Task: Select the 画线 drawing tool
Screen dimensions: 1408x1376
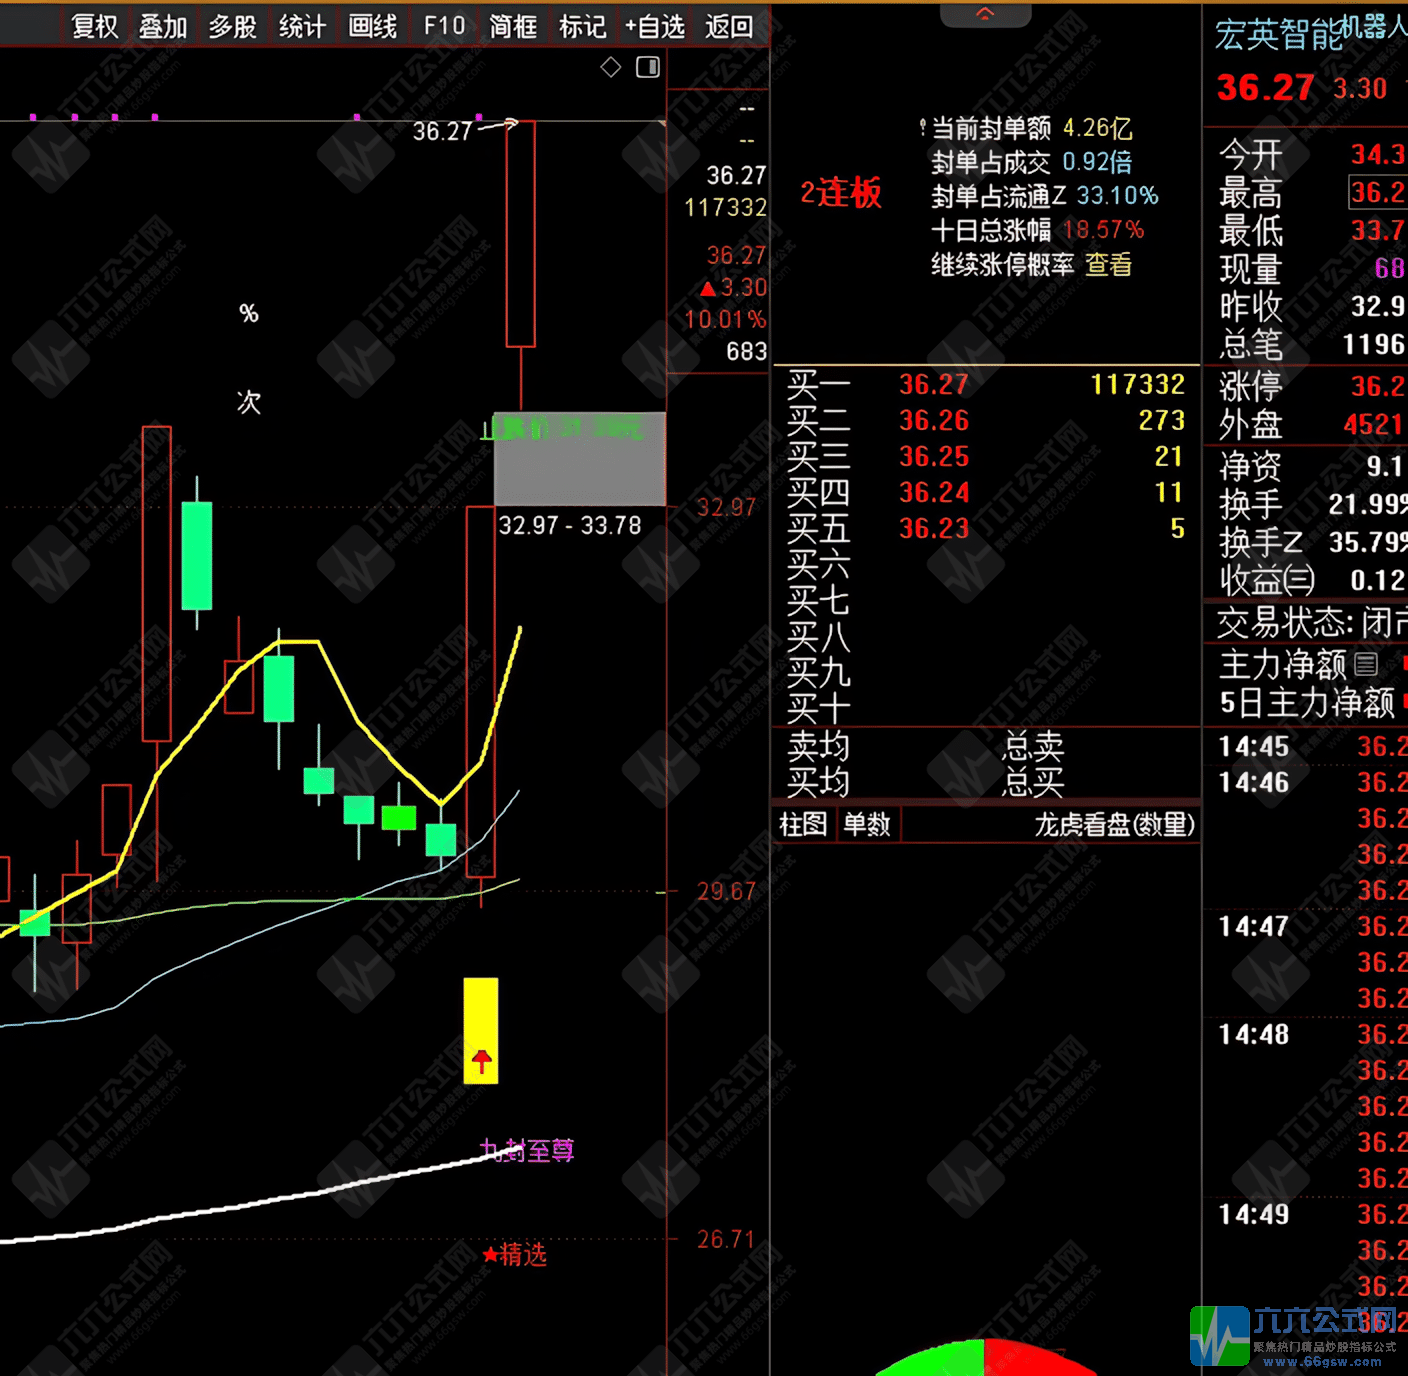Action: pos(372,27)
